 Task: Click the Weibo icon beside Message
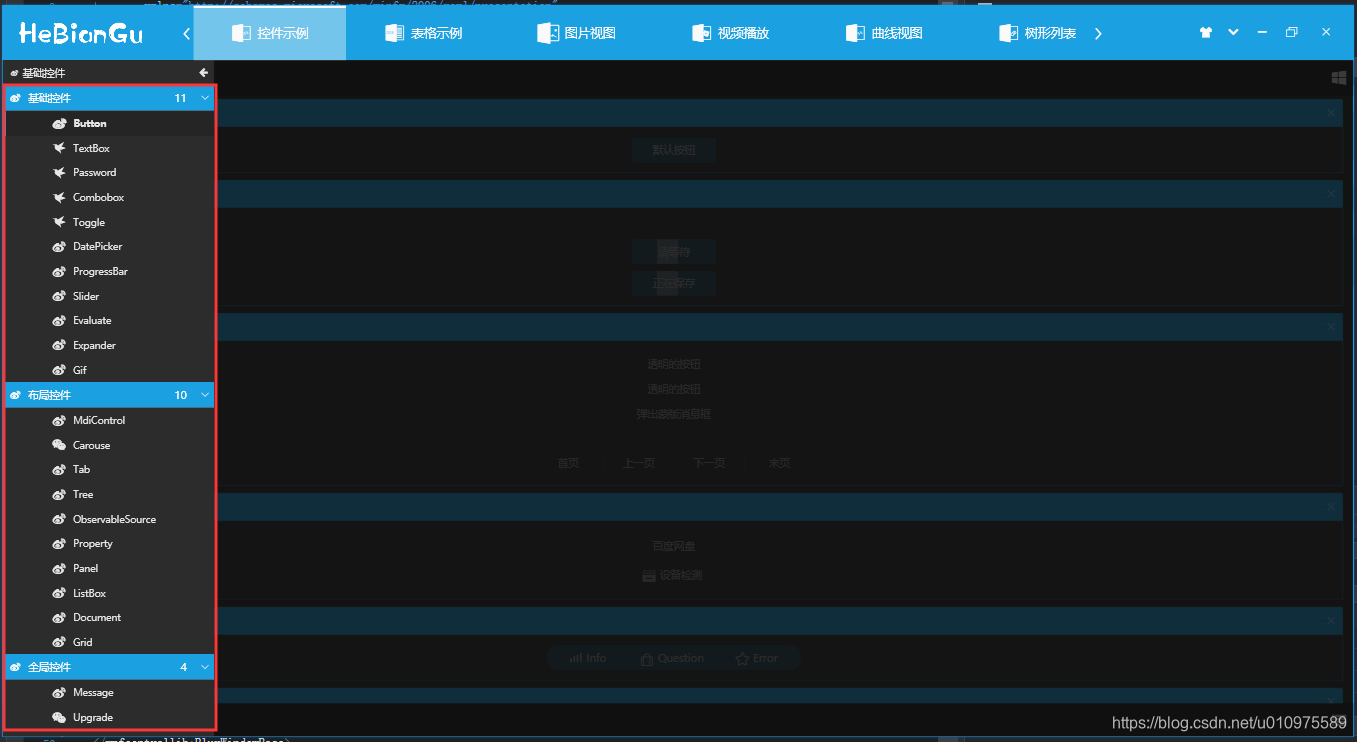point(59,692)
